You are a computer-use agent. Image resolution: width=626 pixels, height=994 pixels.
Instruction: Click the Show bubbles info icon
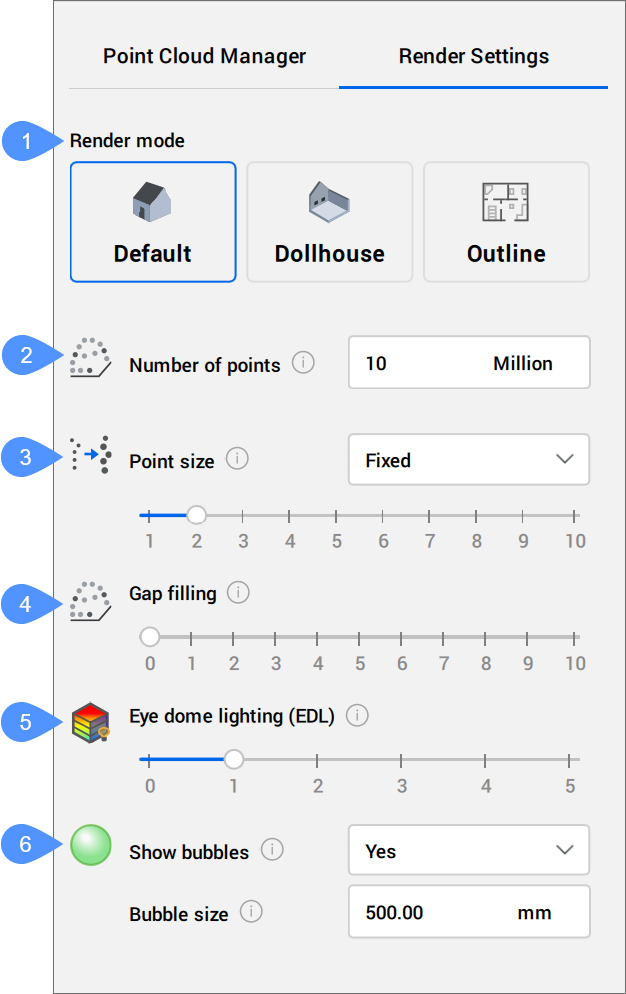point(272,850)
